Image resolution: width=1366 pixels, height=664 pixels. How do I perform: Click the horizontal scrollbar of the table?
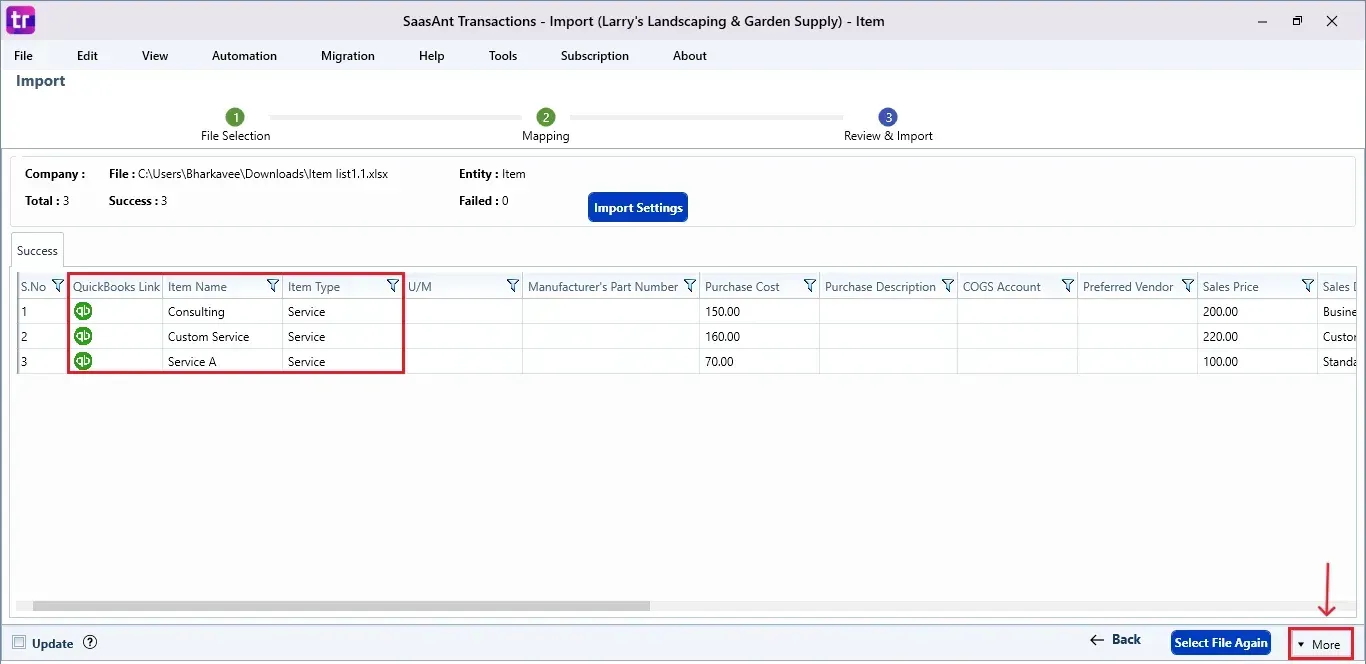pyautogui.click(x=340, y=606)
